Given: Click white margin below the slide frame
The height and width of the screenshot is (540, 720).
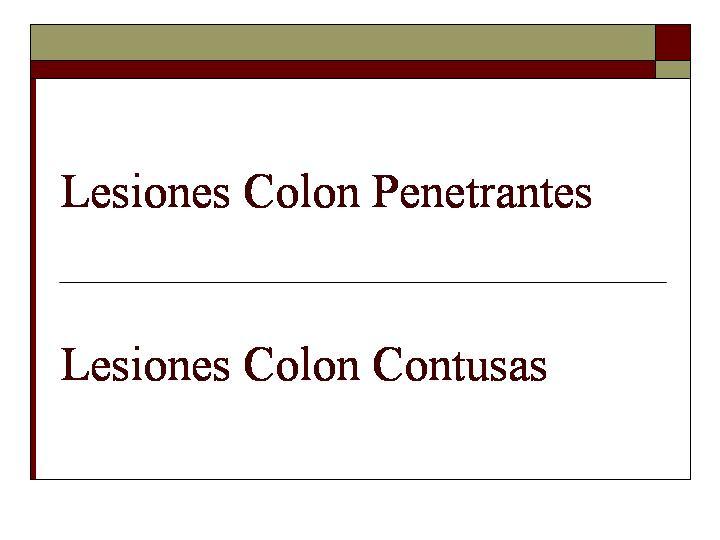Looking at the screenshot, I should coord(360,510).
